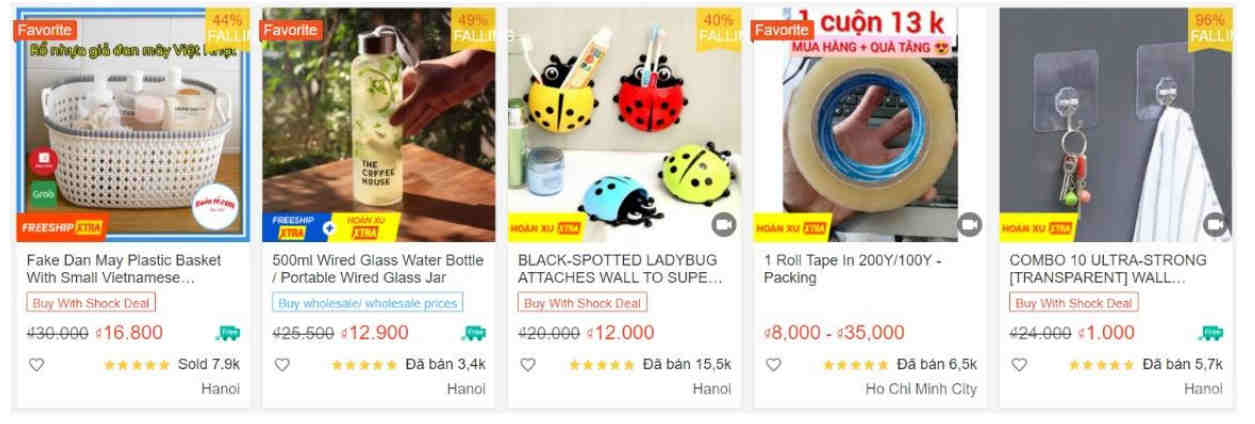Click free shipping truck icon on basket listing
The image size is (1255, 424).
[228, 333]
